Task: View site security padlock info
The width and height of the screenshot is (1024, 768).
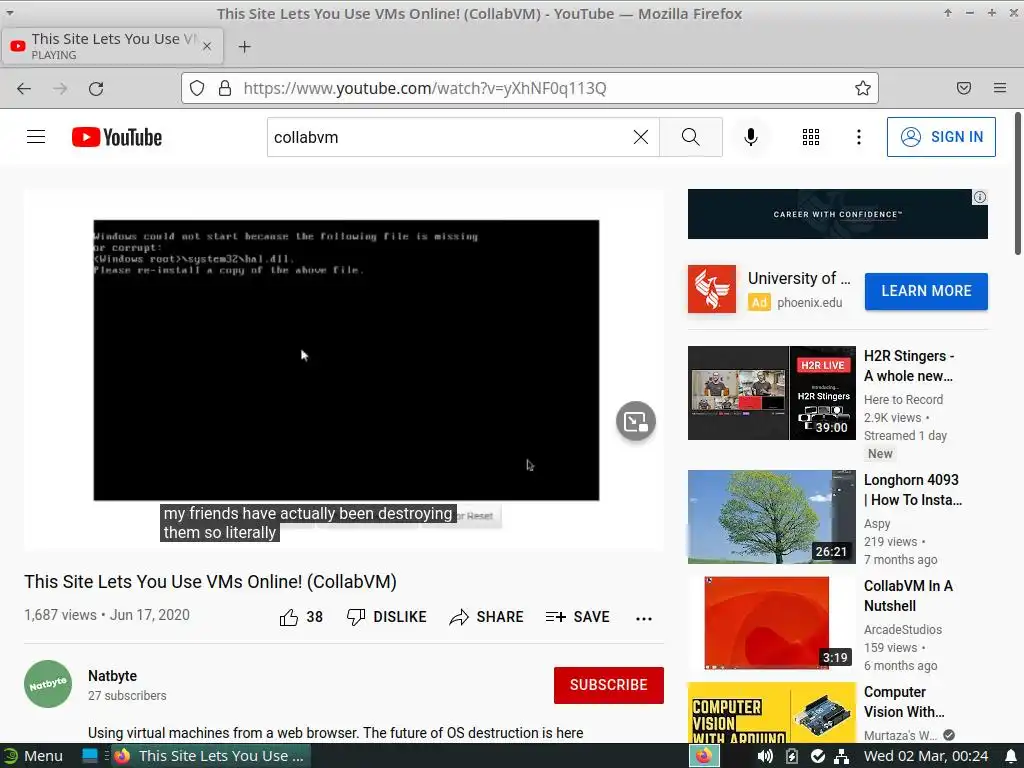Action: pyautogui.click(x=225, y=88)
